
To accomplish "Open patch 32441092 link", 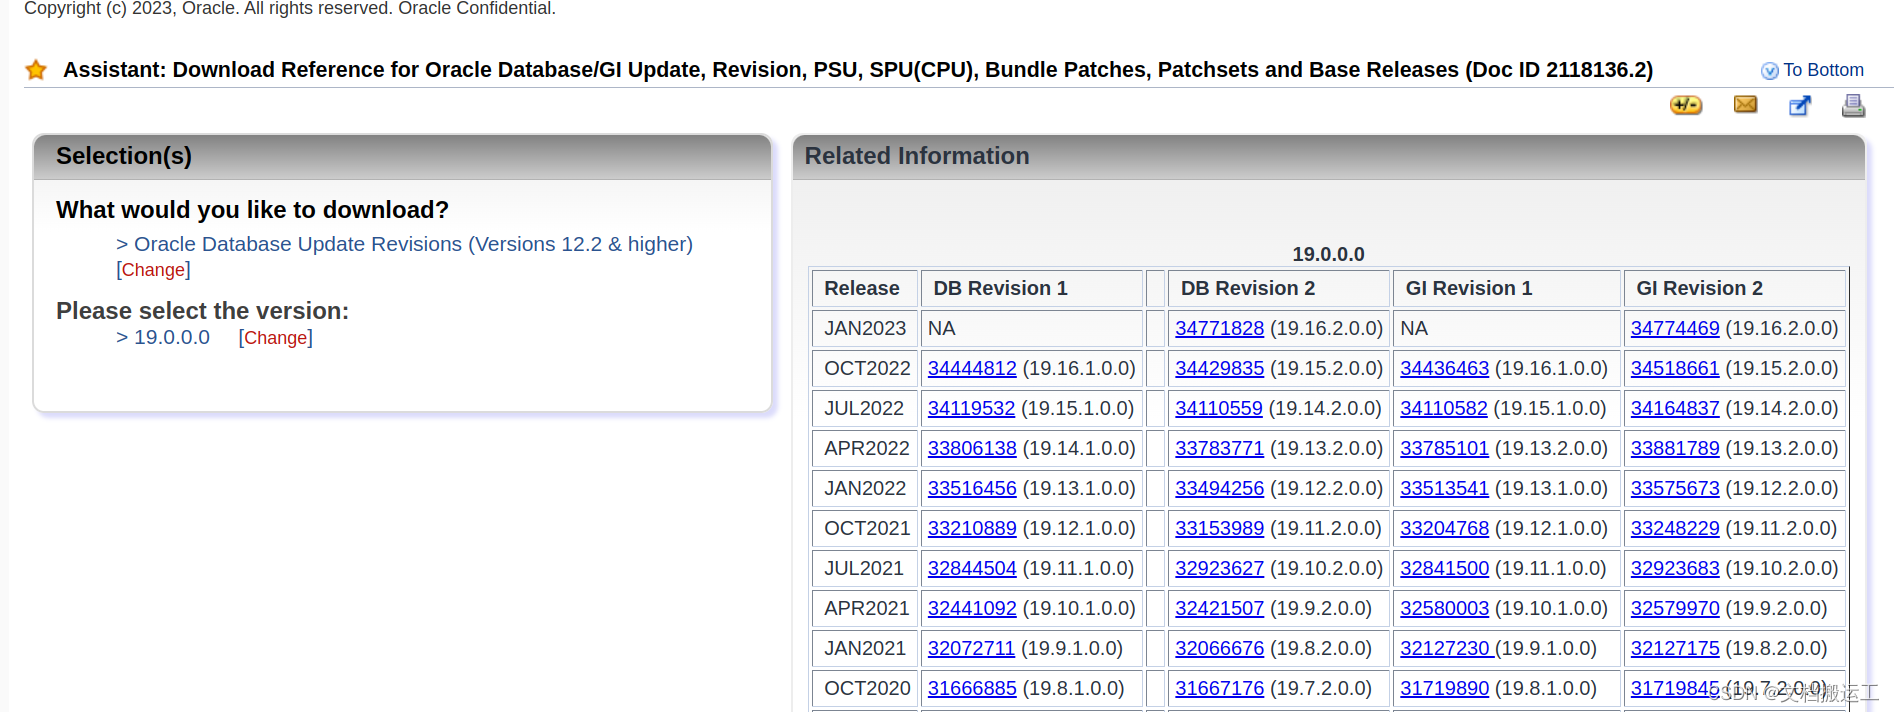I will click(972, 608).
